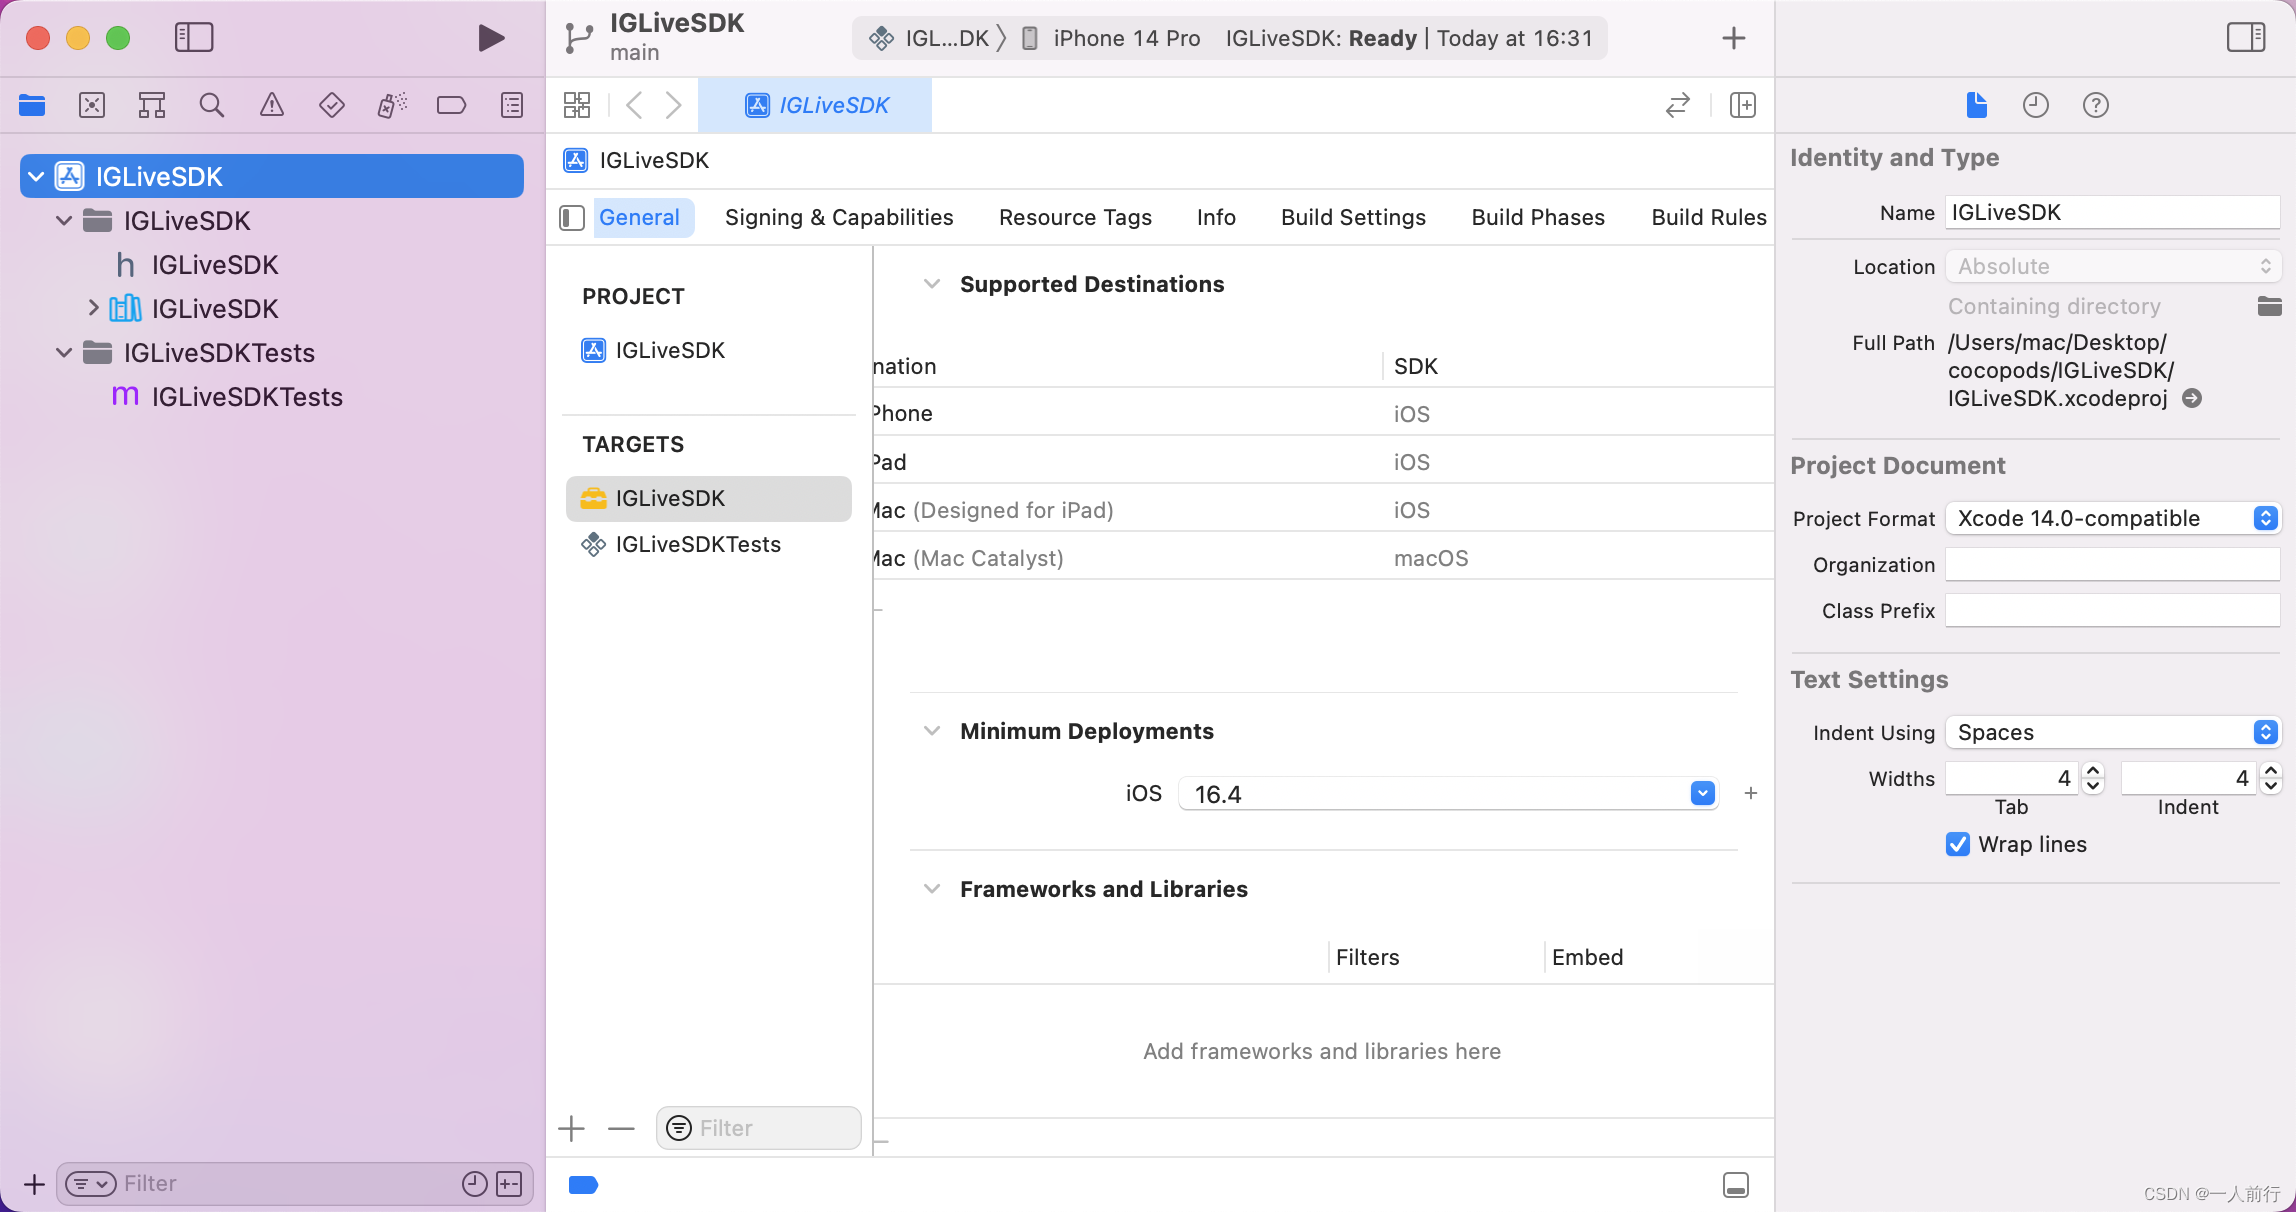2296x1212 pixels.
Task: Open iOS deployment version dropdown
Action: tap(1702, 793)
